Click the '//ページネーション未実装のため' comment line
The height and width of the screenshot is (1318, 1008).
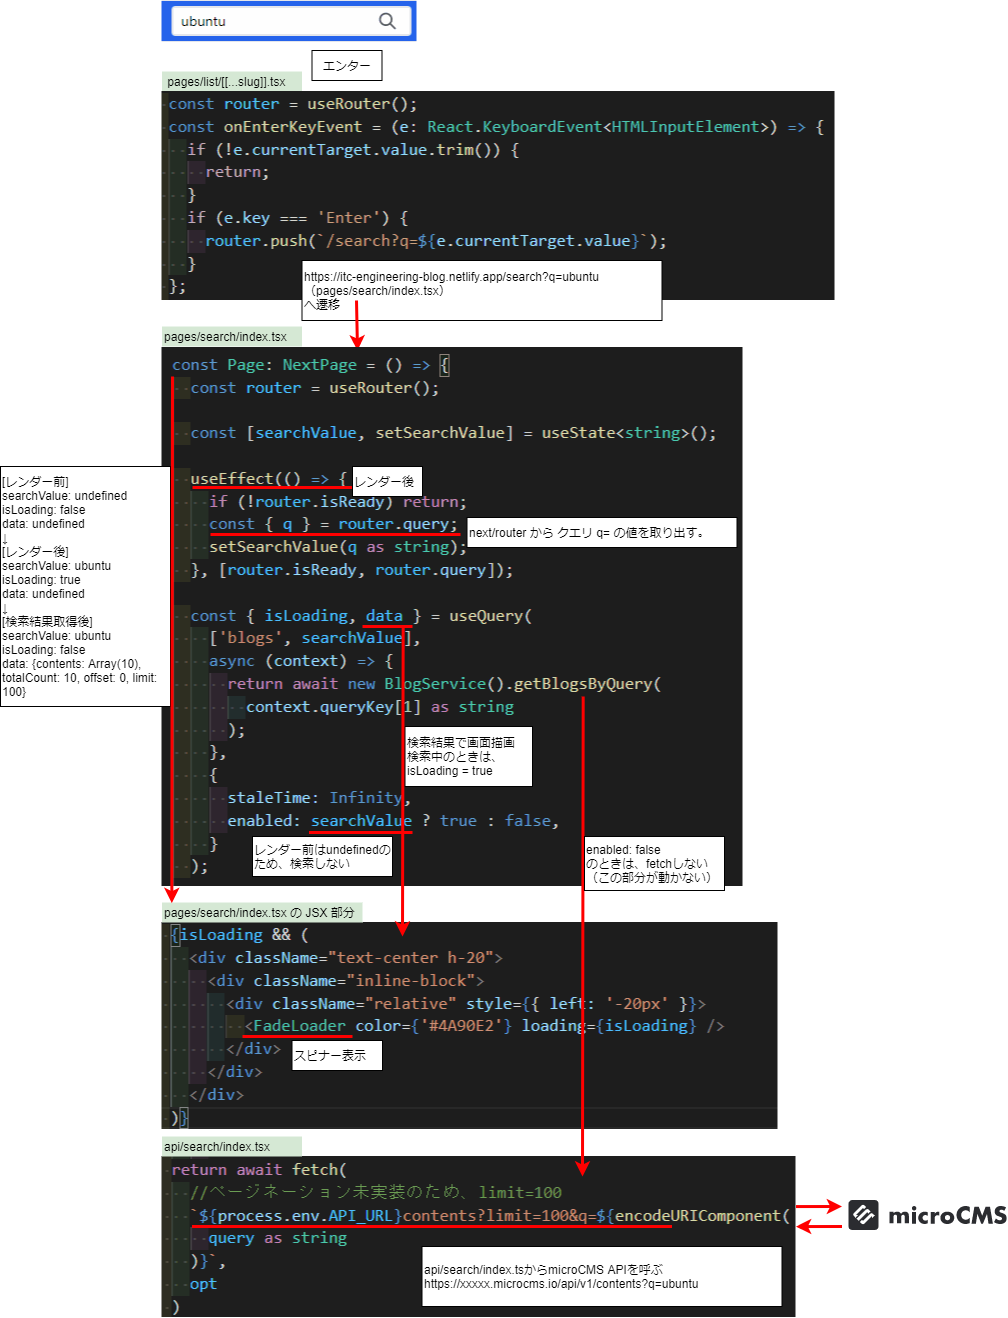point(376,1192)
